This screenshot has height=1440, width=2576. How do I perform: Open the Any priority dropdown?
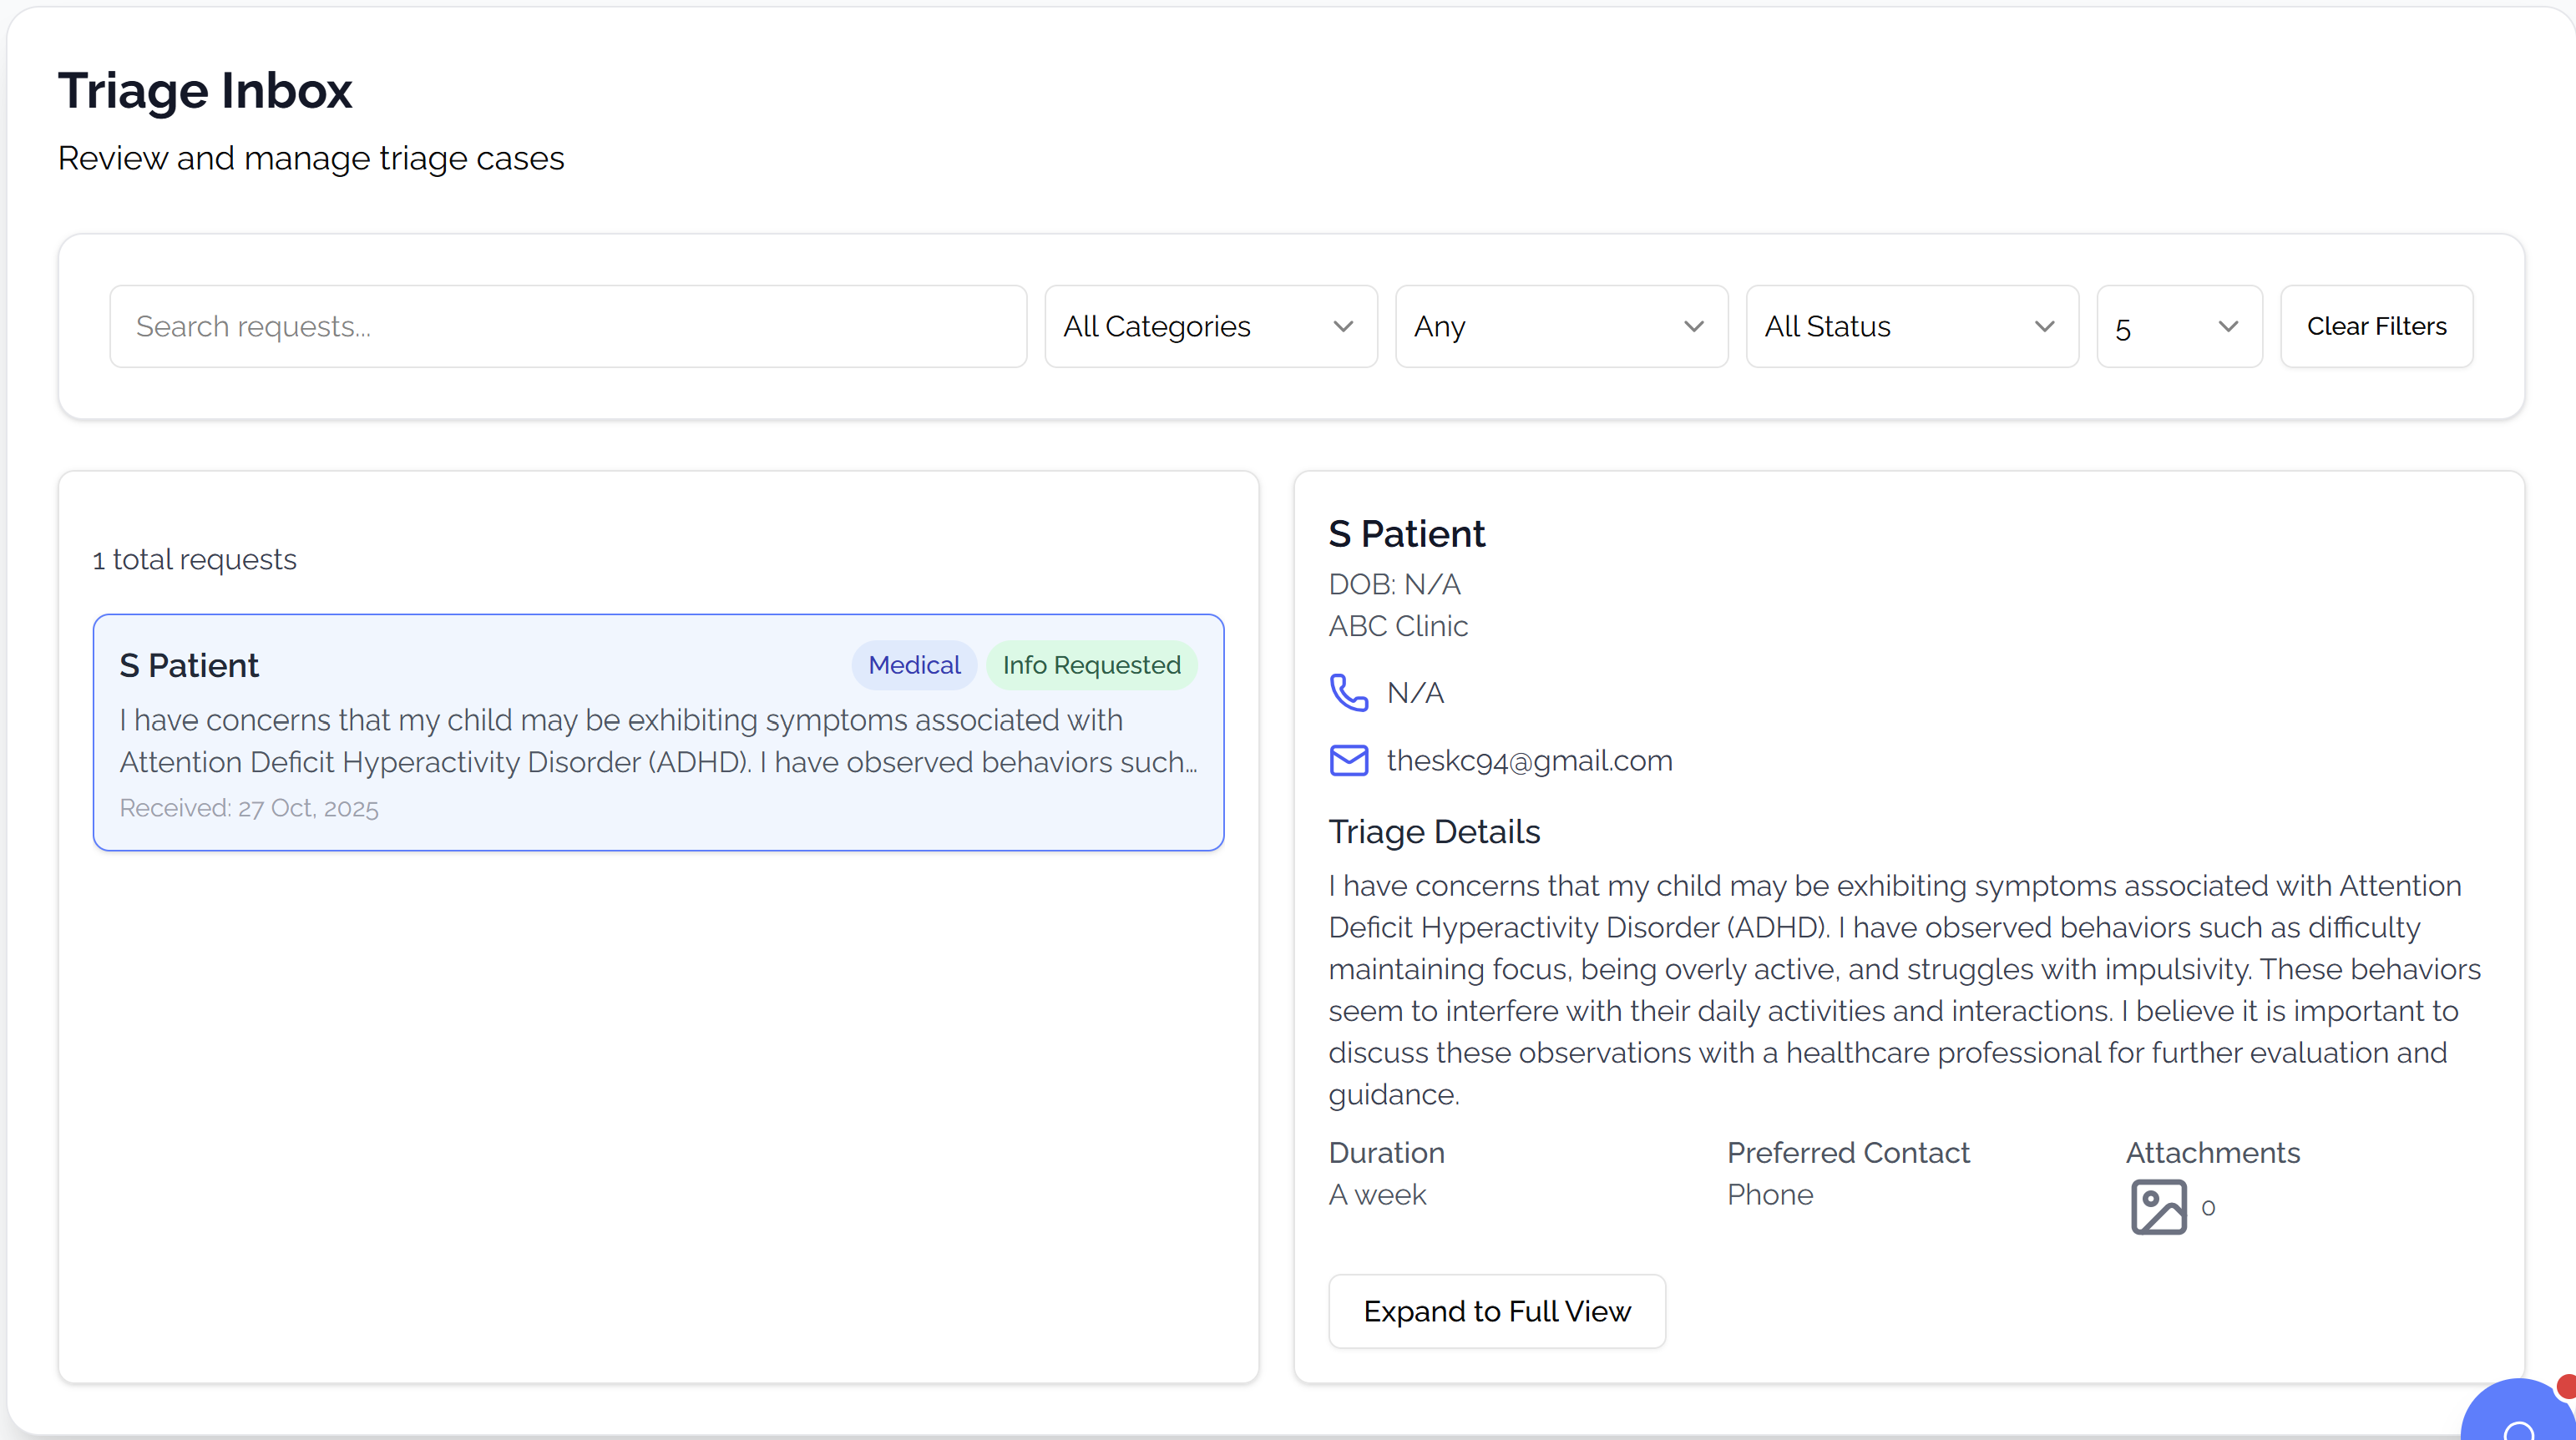[x=1560, y=327]
